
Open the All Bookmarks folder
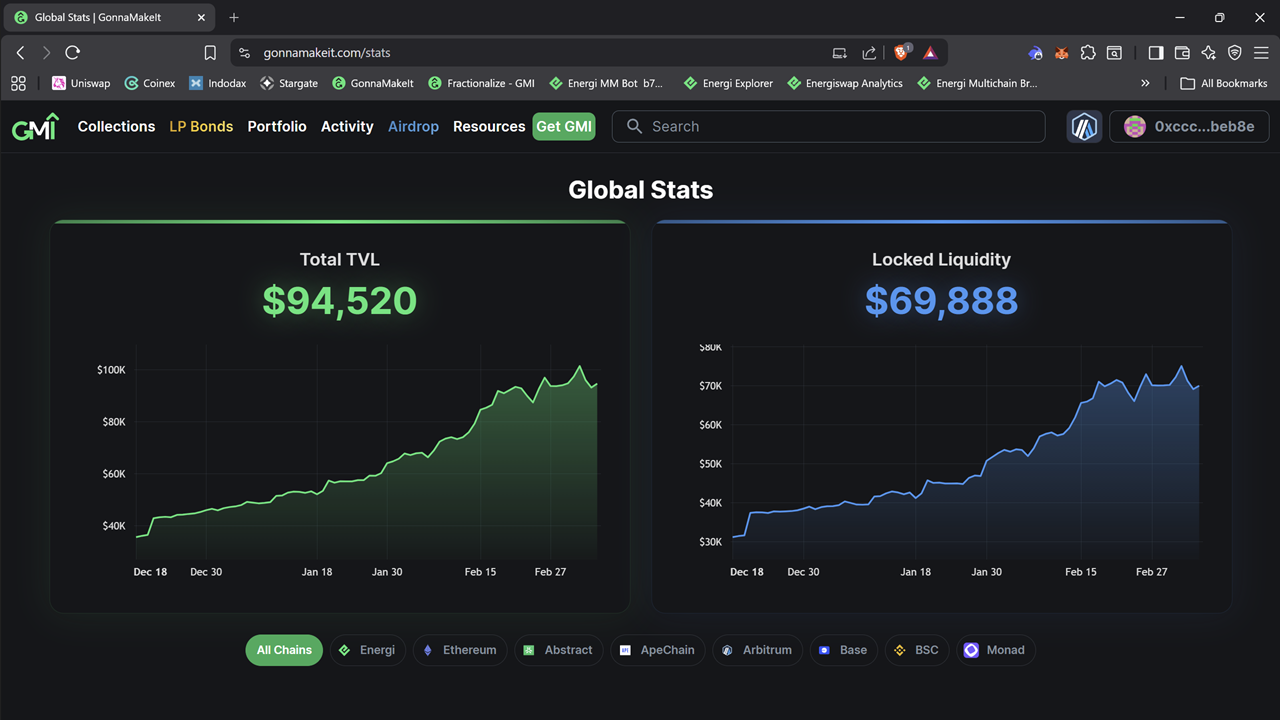(x=1223, y=84)
